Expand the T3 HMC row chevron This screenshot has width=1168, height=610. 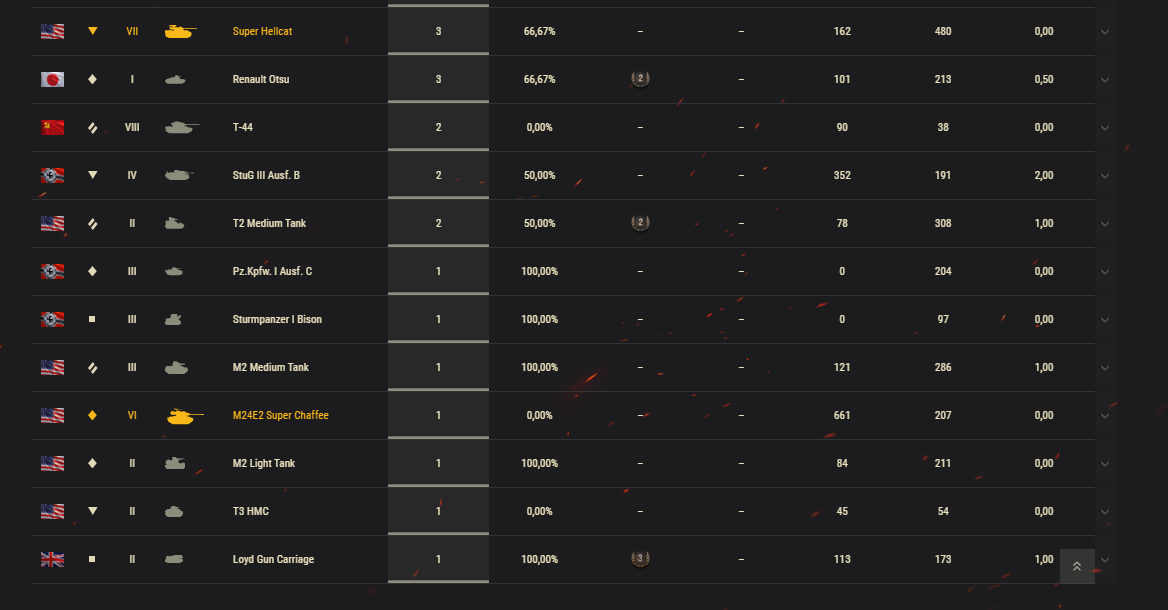tap(1105, 512)
